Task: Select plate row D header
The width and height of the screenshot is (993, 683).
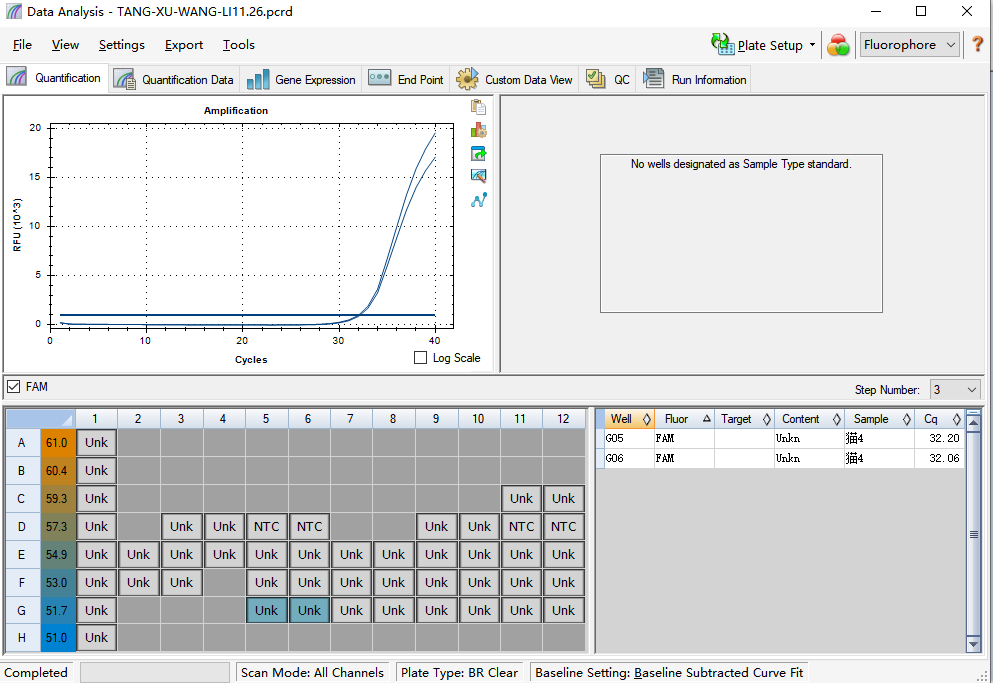Action: (22, 527)
